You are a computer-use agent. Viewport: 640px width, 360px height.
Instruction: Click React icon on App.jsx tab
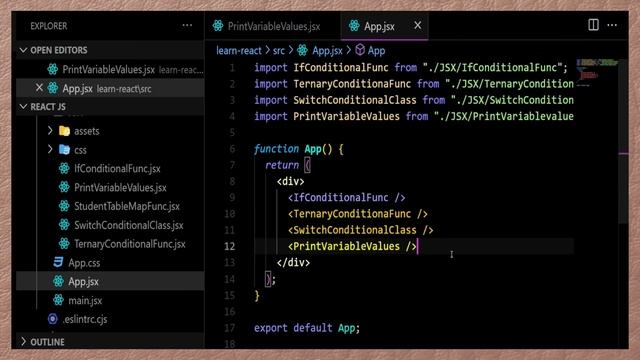click(354, 26)
